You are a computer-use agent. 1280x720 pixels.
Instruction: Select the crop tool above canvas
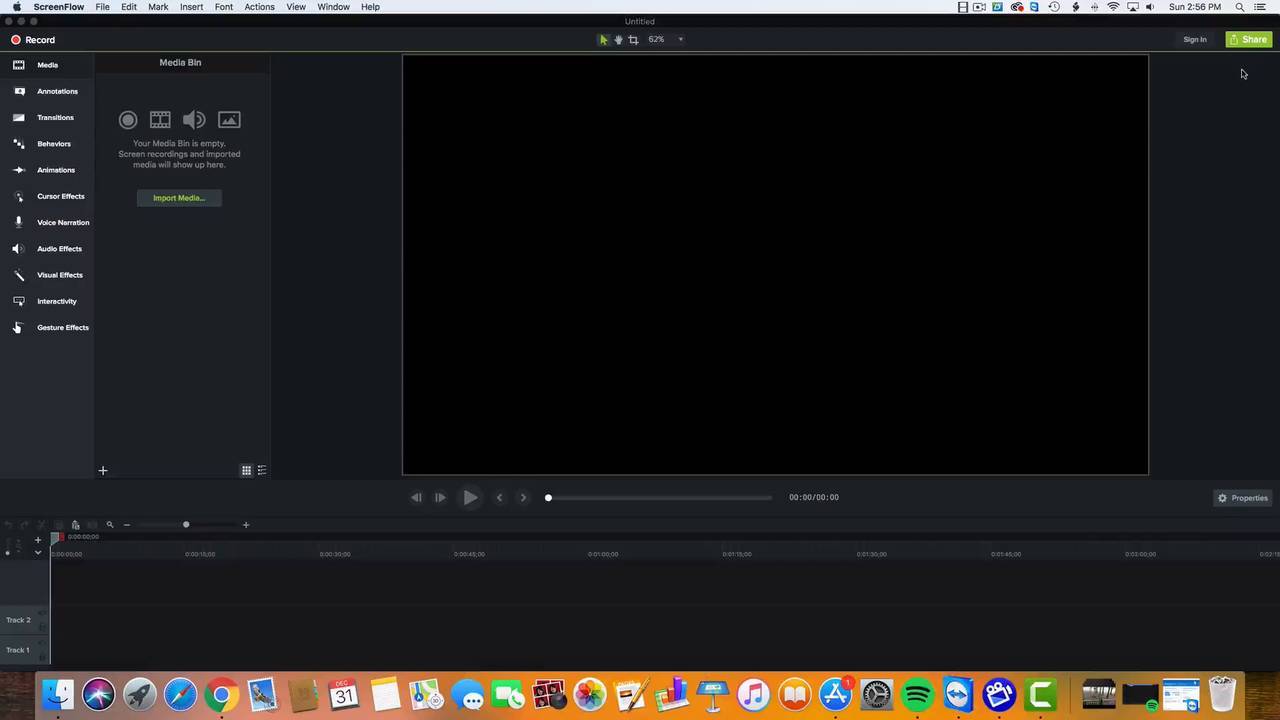coord(633,40)
